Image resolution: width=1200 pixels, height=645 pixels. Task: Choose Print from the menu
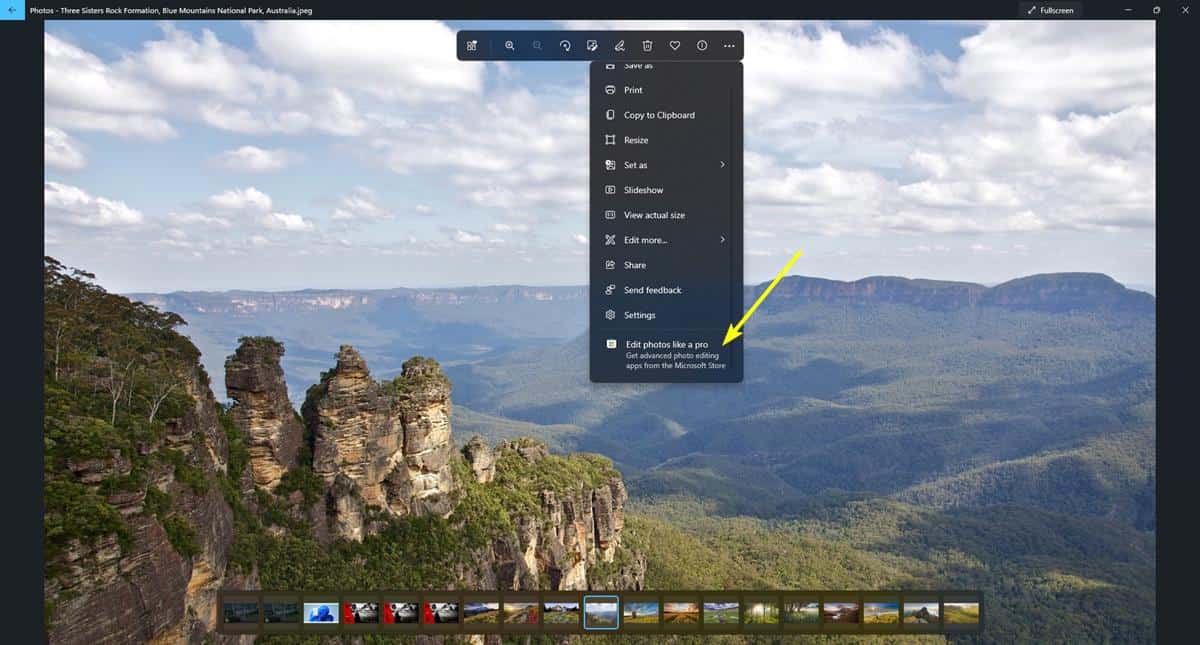pos(666,90)
